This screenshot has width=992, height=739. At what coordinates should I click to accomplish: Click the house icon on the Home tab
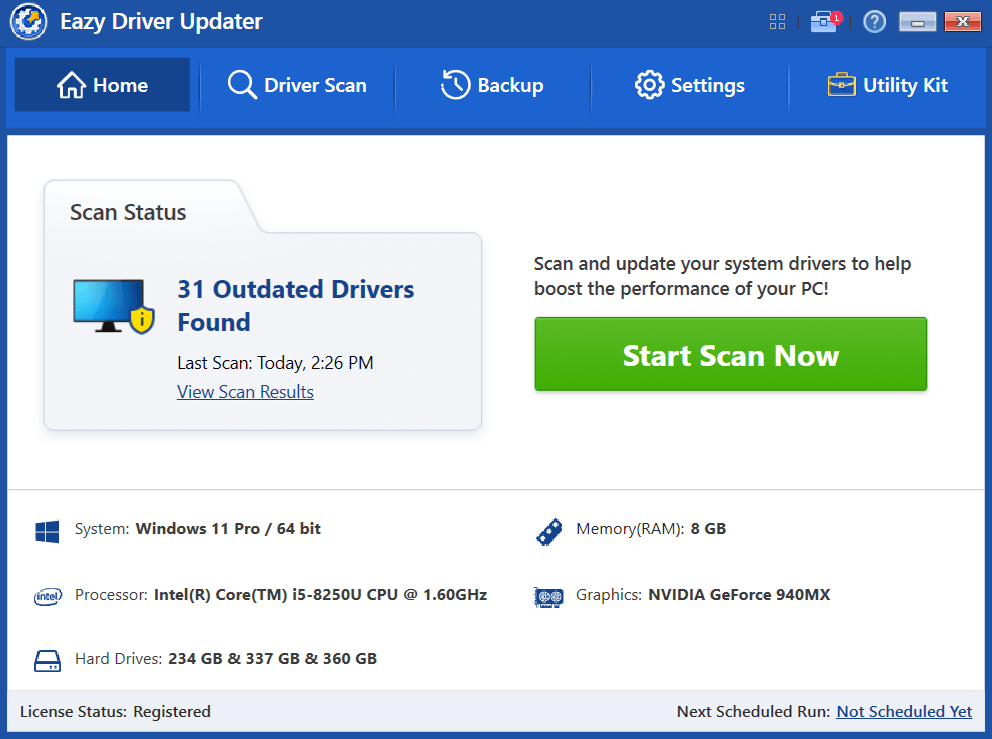point(72,85)
